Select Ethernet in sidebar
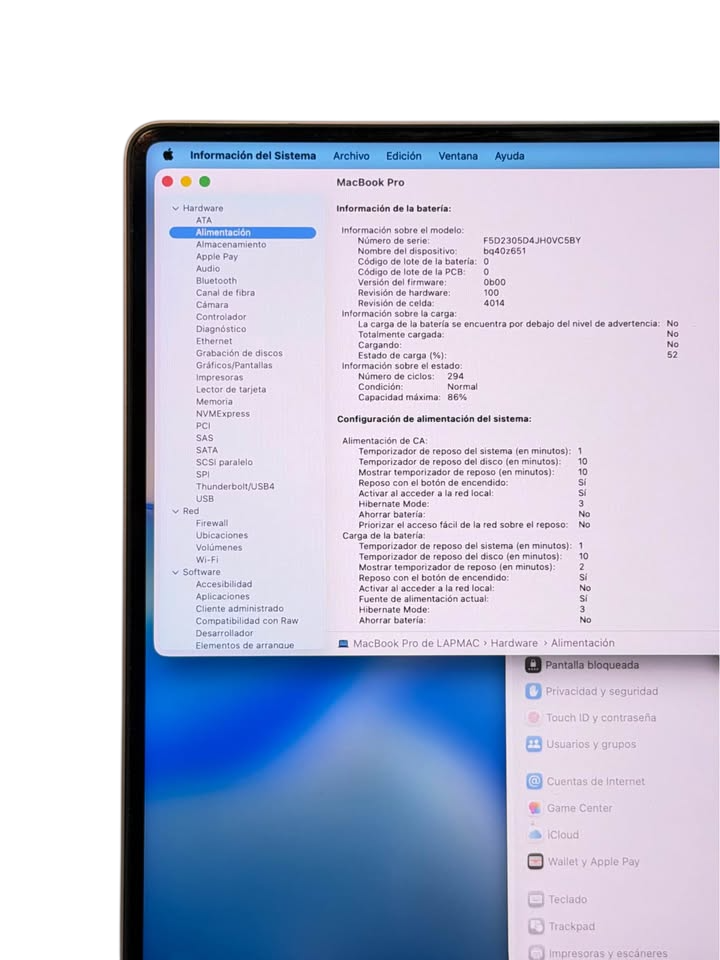Viewport: 720px width, 960px height. tap(214, 341)
